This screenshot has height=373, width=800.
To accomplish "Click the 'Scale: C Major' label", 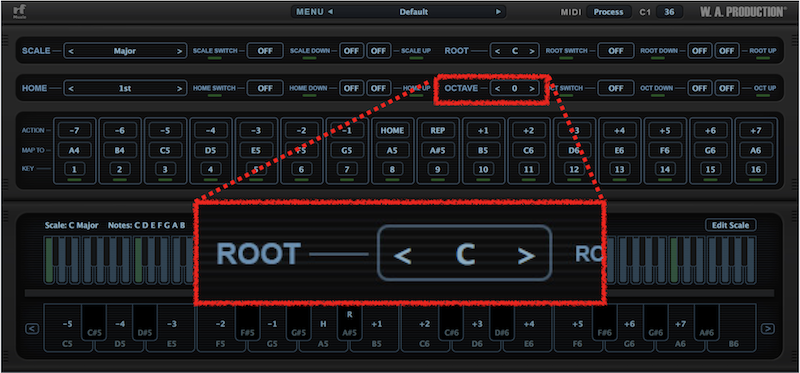I will point(71,225).
